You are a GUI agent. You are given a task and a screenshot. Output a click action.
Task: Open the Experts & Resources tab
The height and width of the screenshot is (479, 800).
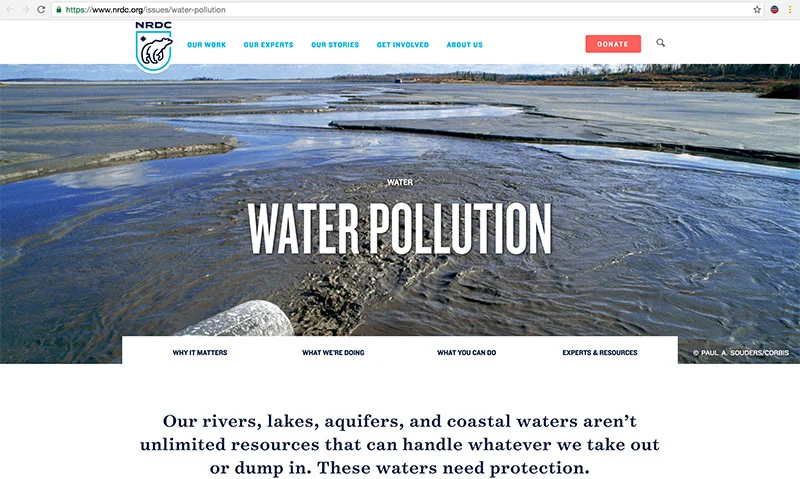coord(600,352)
